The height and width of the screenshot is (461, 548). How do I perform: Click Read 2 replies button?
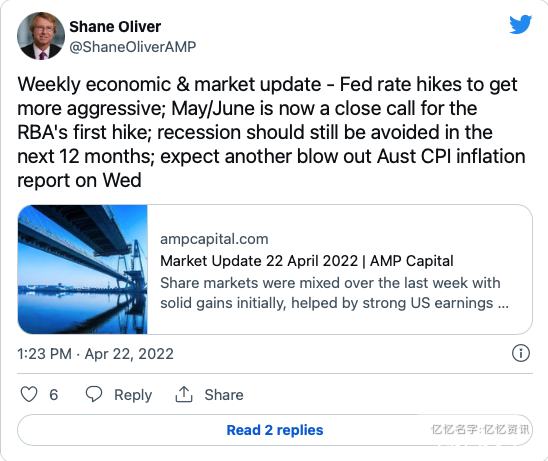(x=275, y=430)
